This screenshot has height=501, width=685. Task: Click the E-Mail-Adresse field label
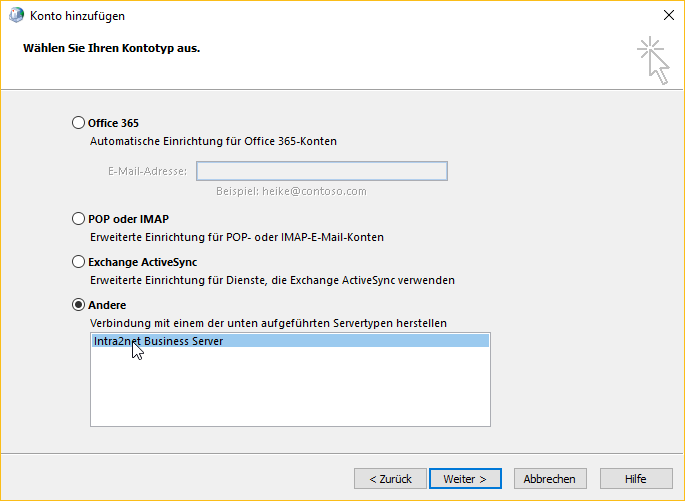click(147, 171)
